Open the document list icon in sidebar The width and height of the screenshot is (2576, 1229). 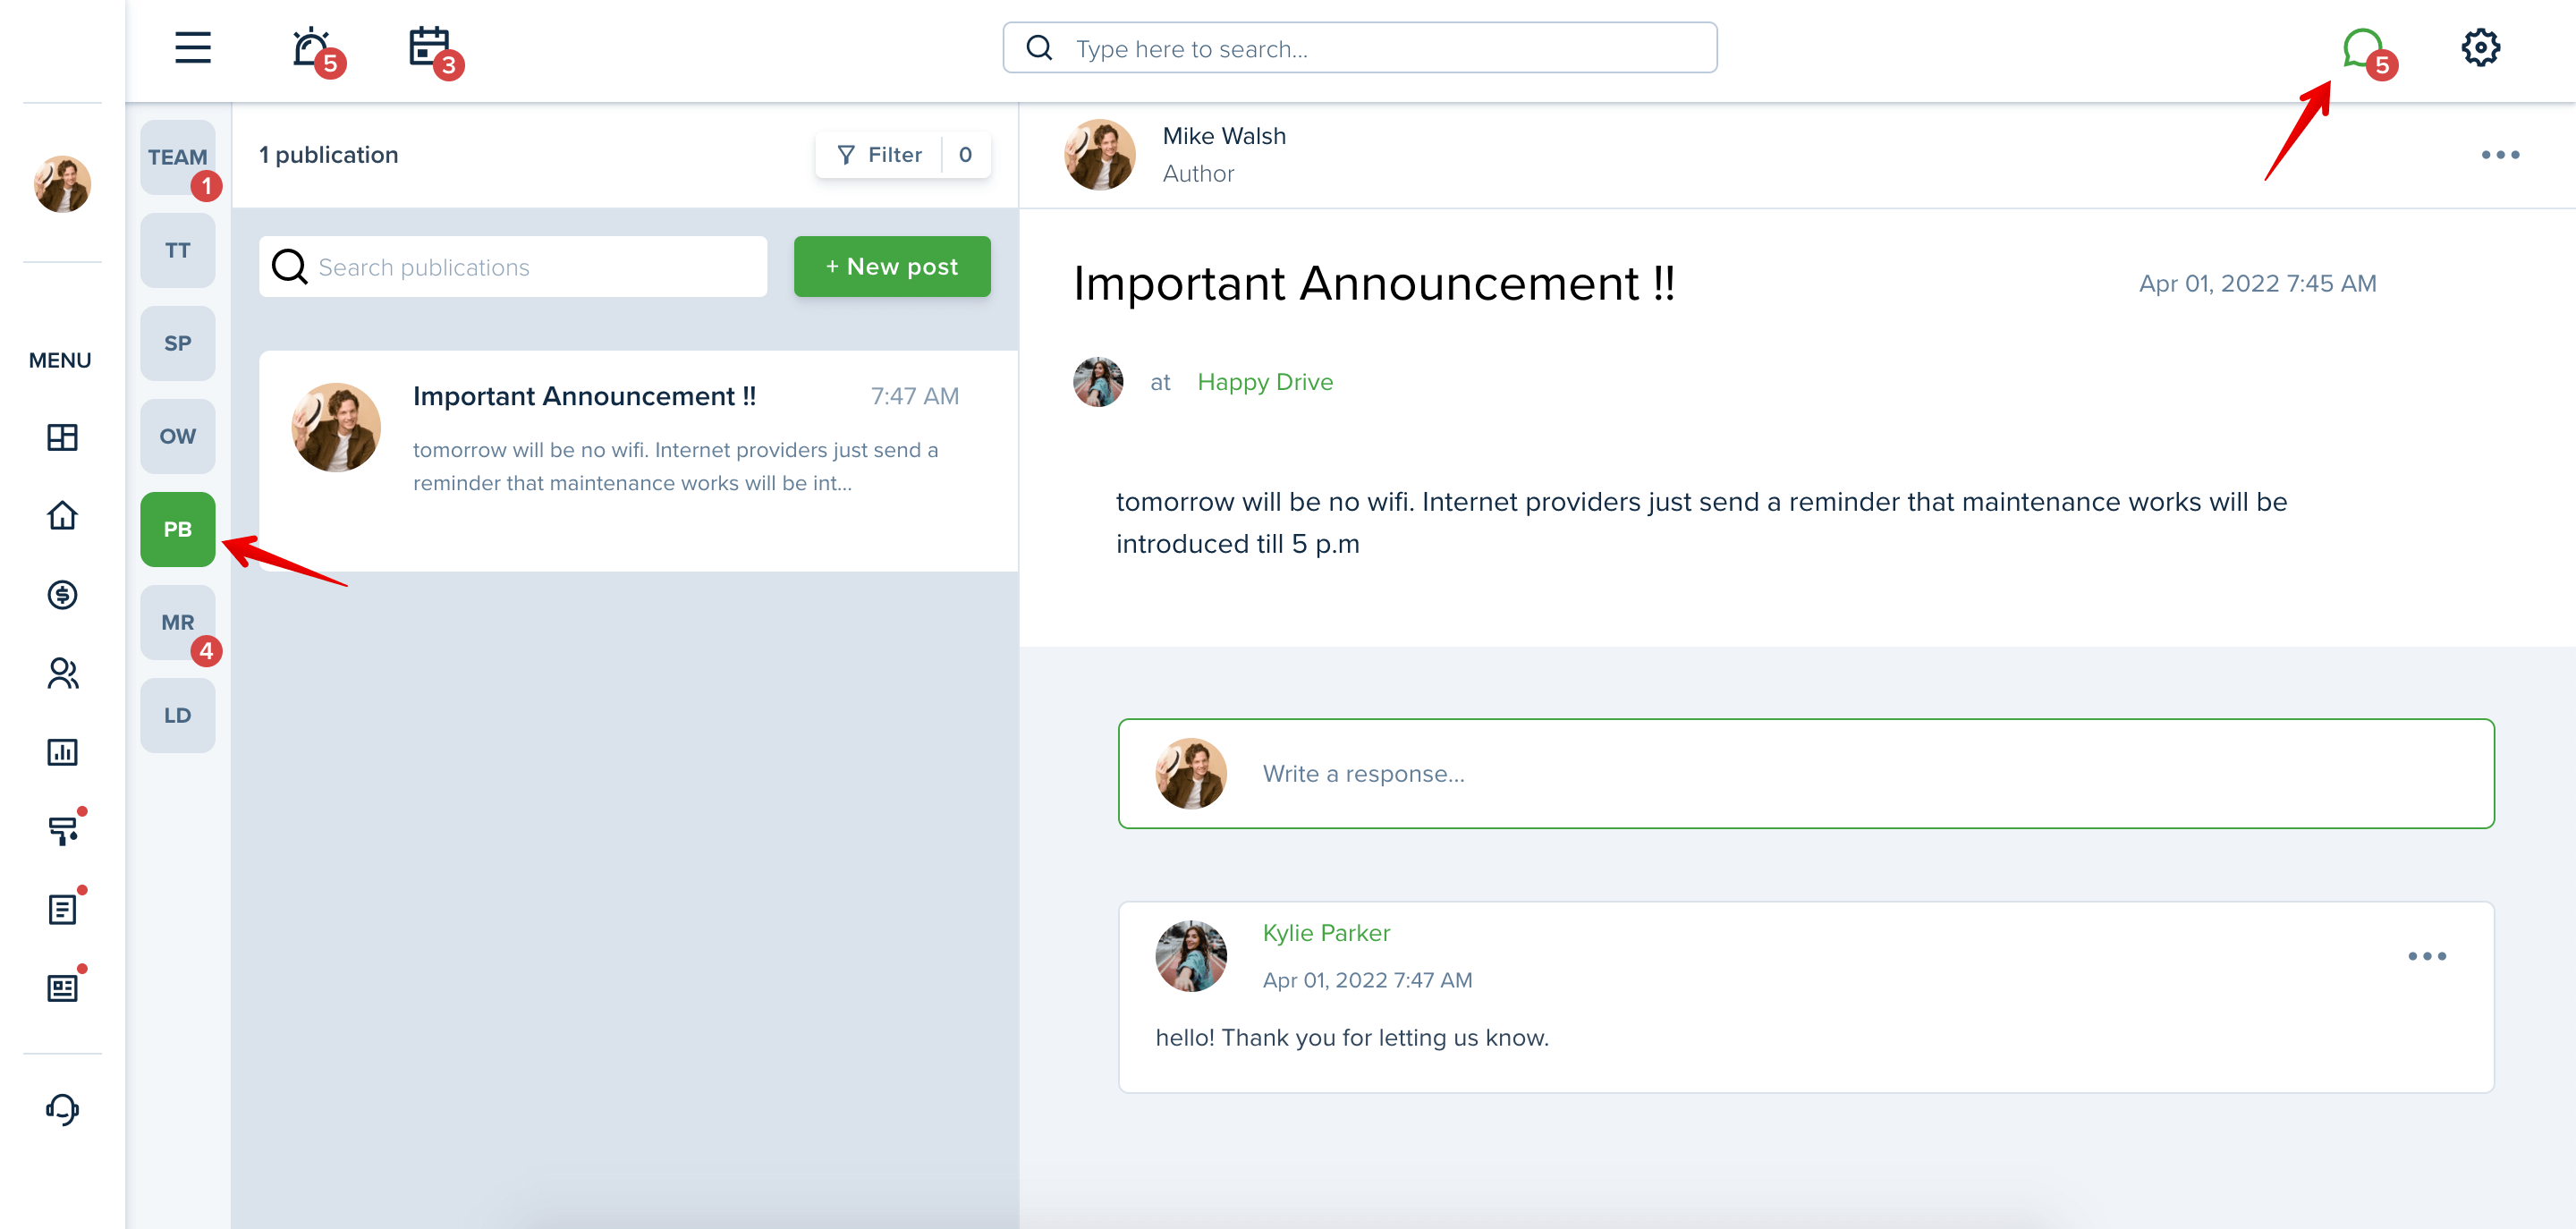pyautogui.click(x=62, y=909)
